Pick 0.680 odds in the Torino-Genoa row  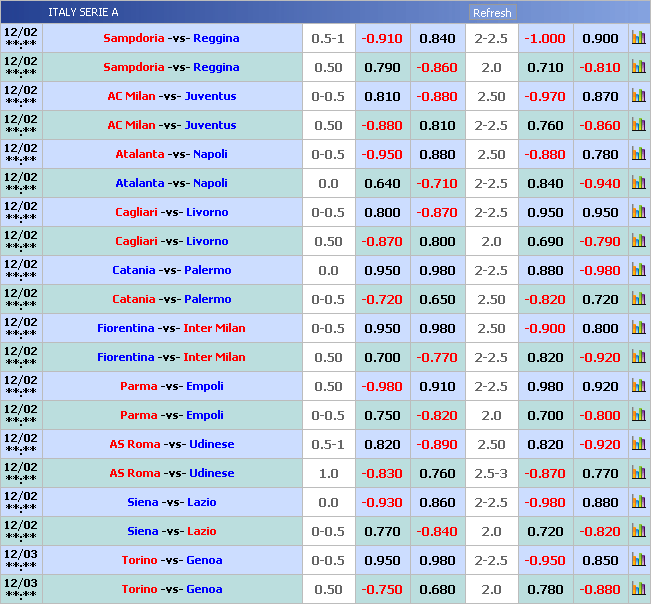coord(437,589)
